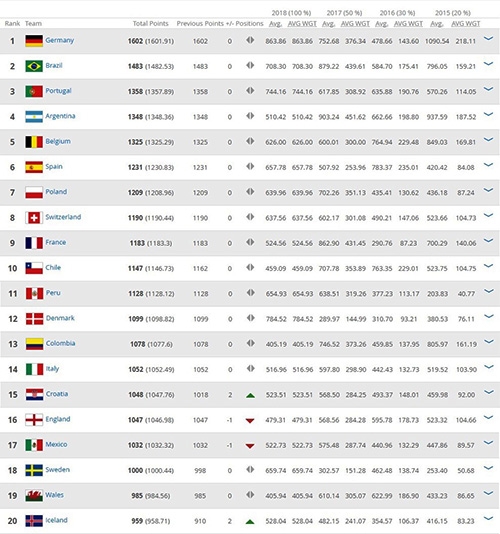Click England's red down-arrow position indicator
500x534 pixels.
click(250, 421)
